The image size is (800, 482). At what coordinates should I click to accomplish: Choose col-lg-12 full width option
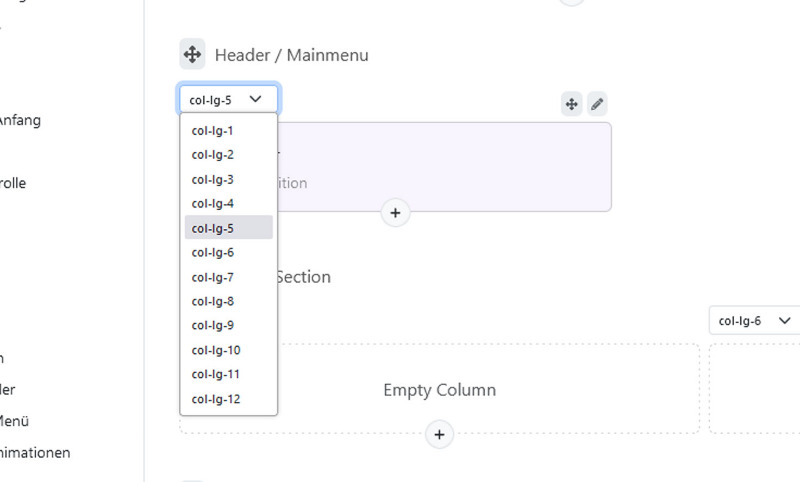229,399
